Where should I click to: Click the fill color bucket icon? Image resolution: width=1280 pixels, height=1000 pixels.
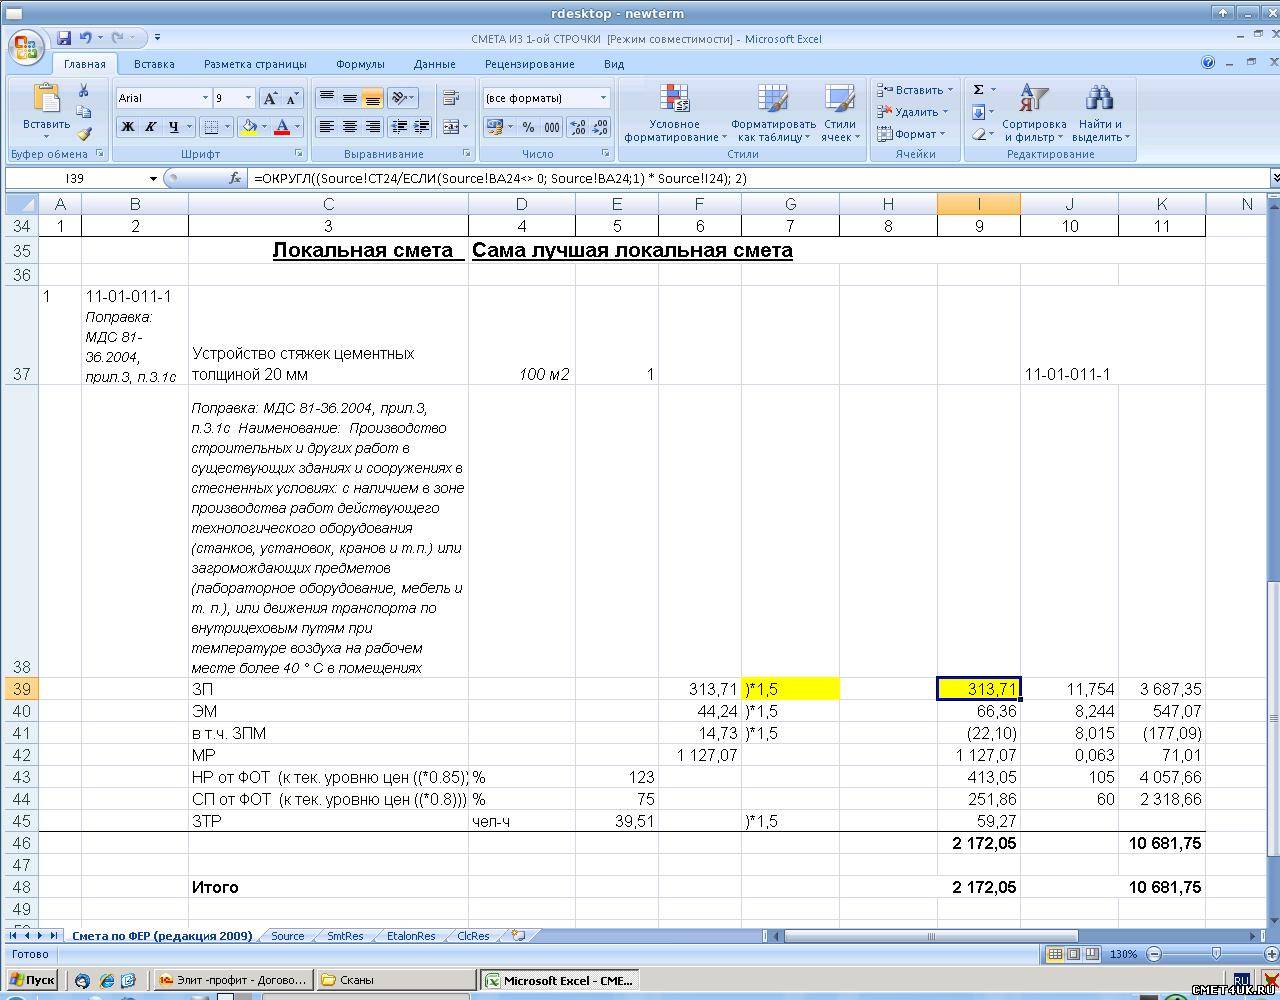(x=248, y=127)
